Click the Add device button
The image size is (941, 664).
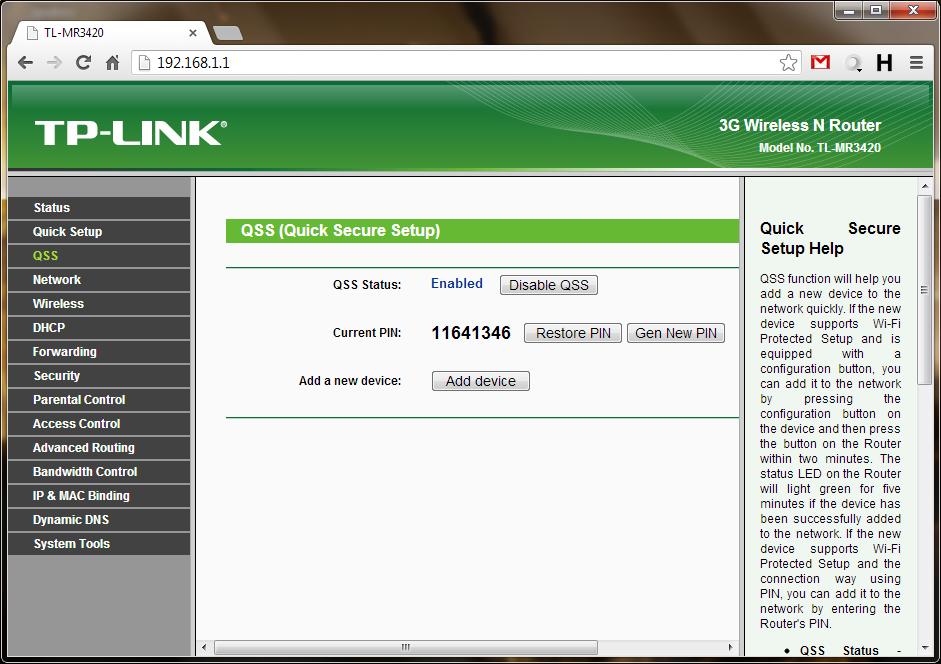pyautogui.click(x=480, y=381)
